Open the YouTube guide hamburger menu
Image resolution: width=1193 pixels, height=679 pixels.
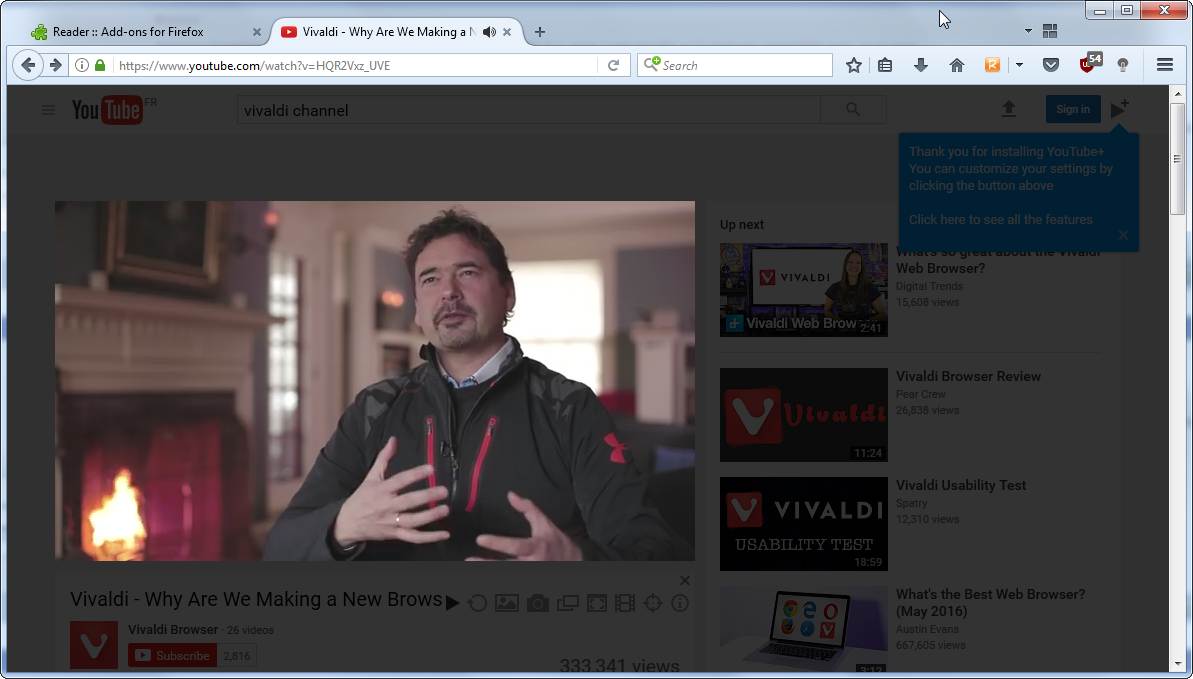(x=48, y=110)
